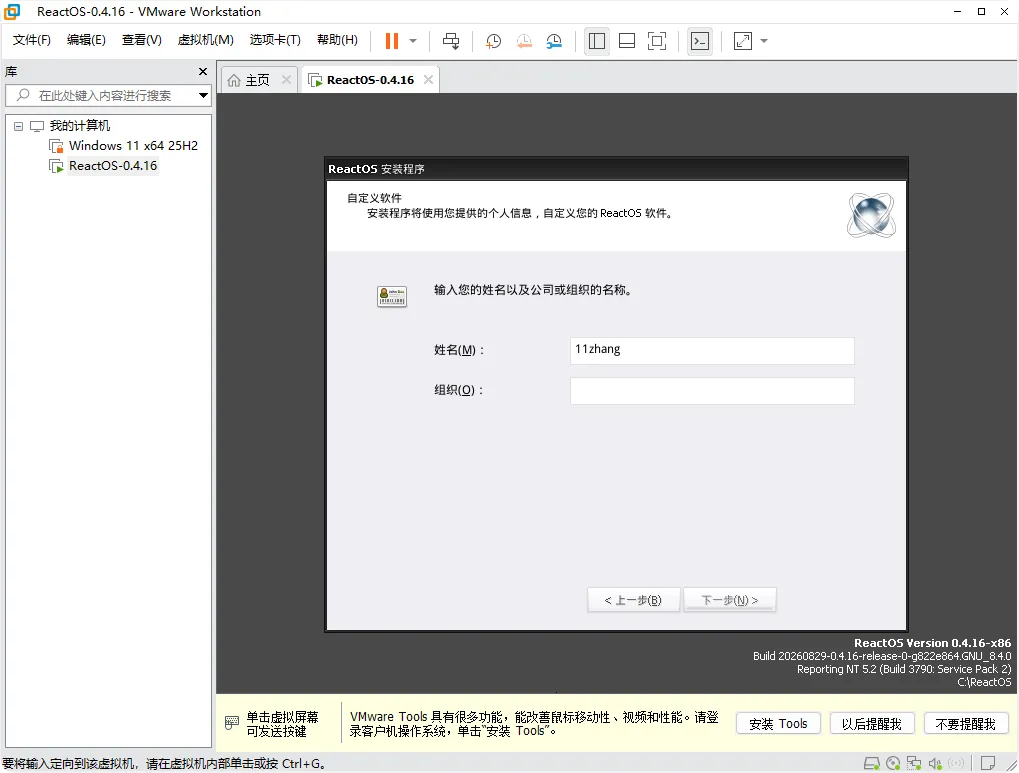
Task: Collapse the 我的计算机 tree node
Action: pos(18,126)
